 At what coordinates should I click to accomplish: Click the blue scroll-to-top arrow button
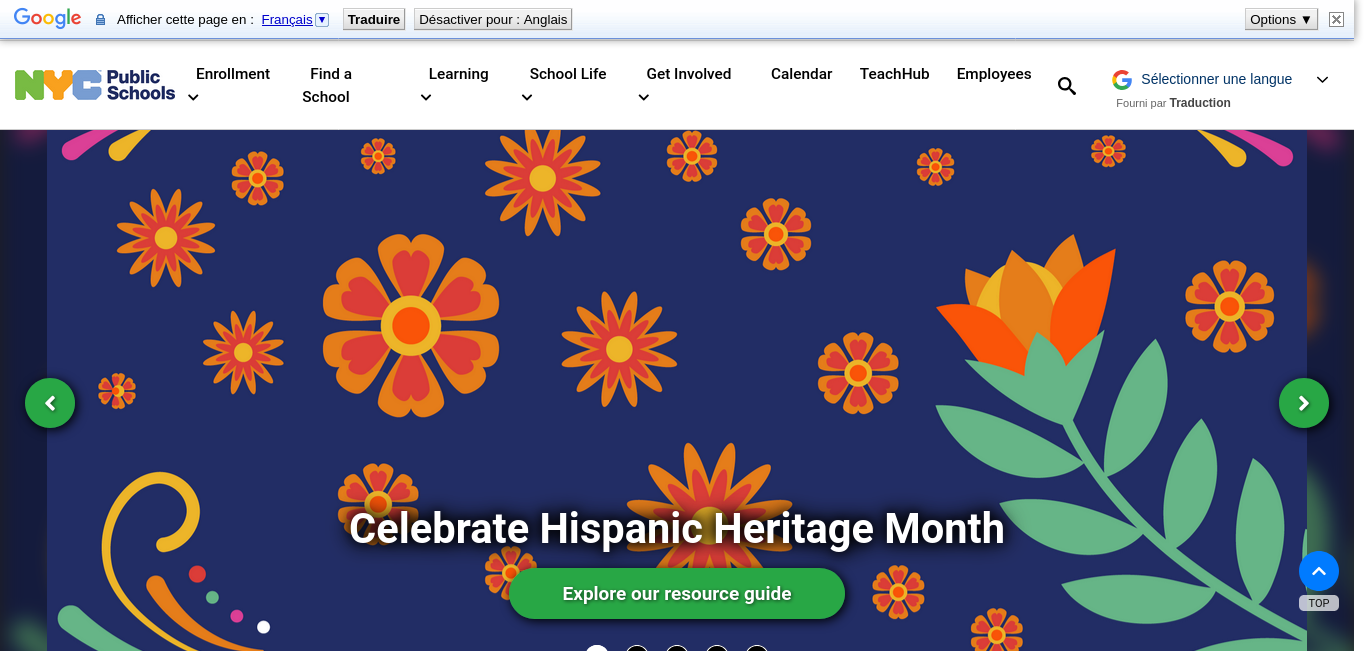[1318, 572]
